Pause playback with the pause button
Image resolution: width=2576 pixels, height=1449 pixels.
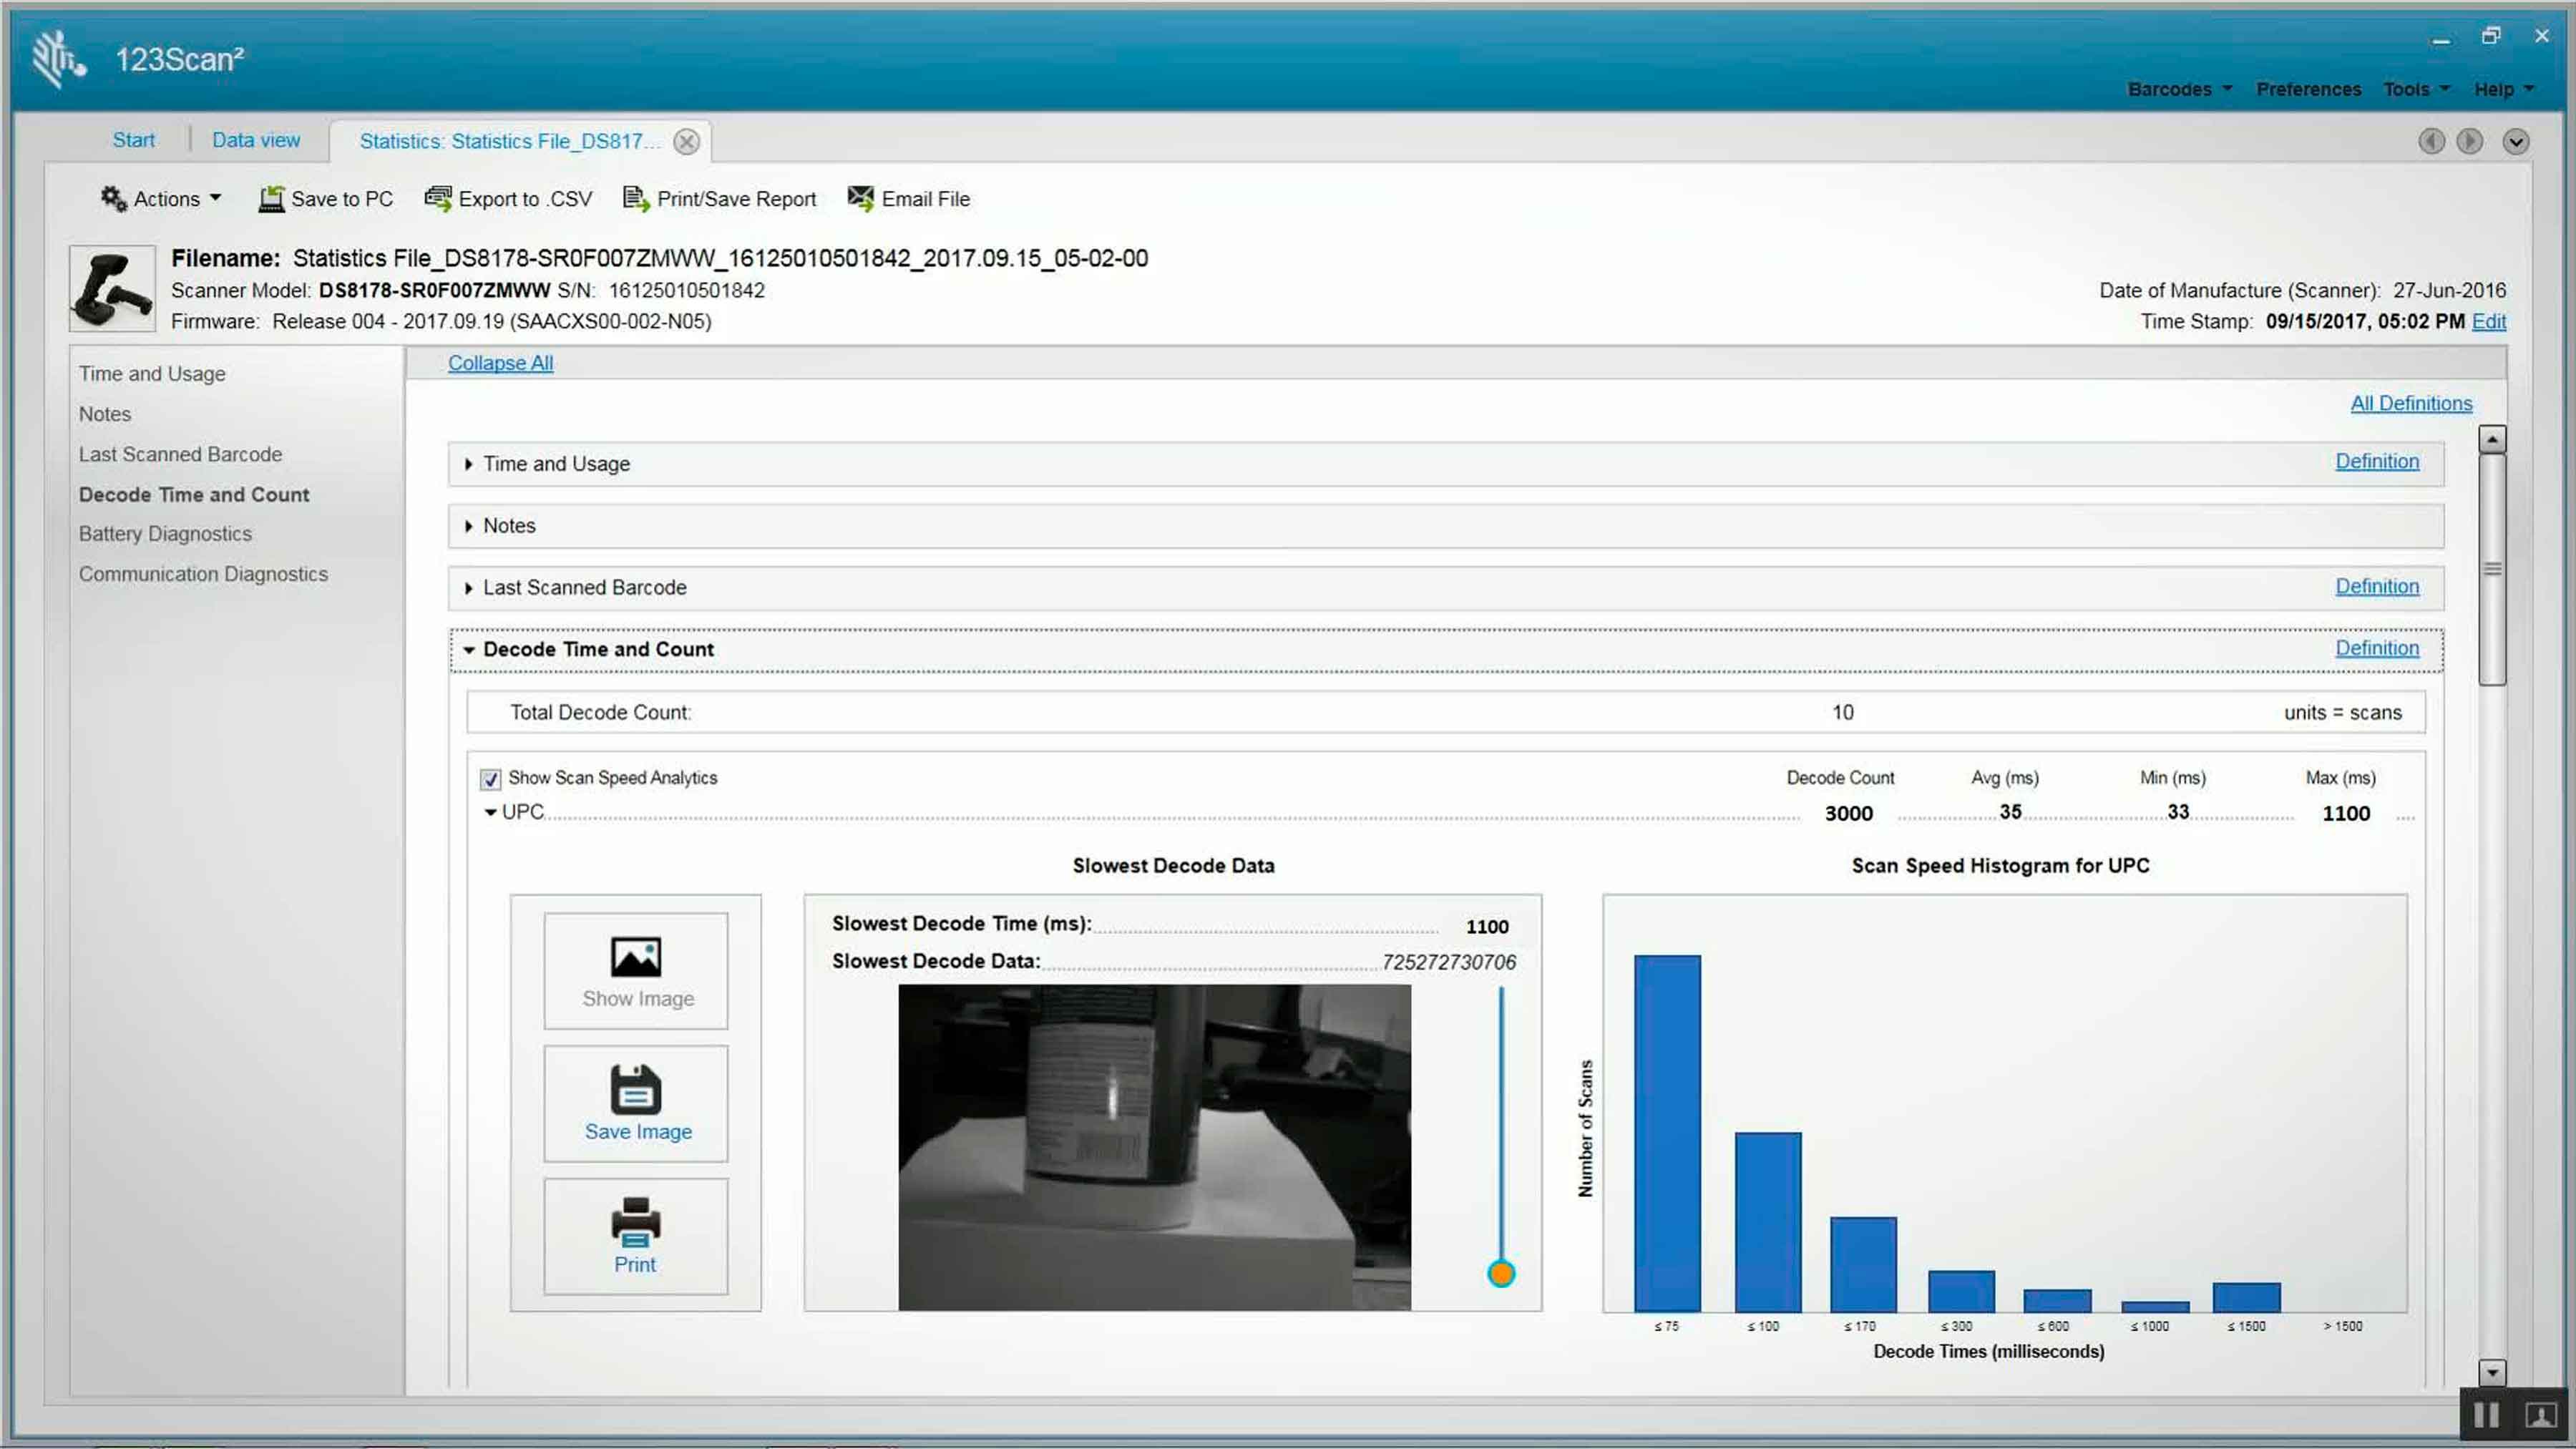click(x=2486, y=1415)
